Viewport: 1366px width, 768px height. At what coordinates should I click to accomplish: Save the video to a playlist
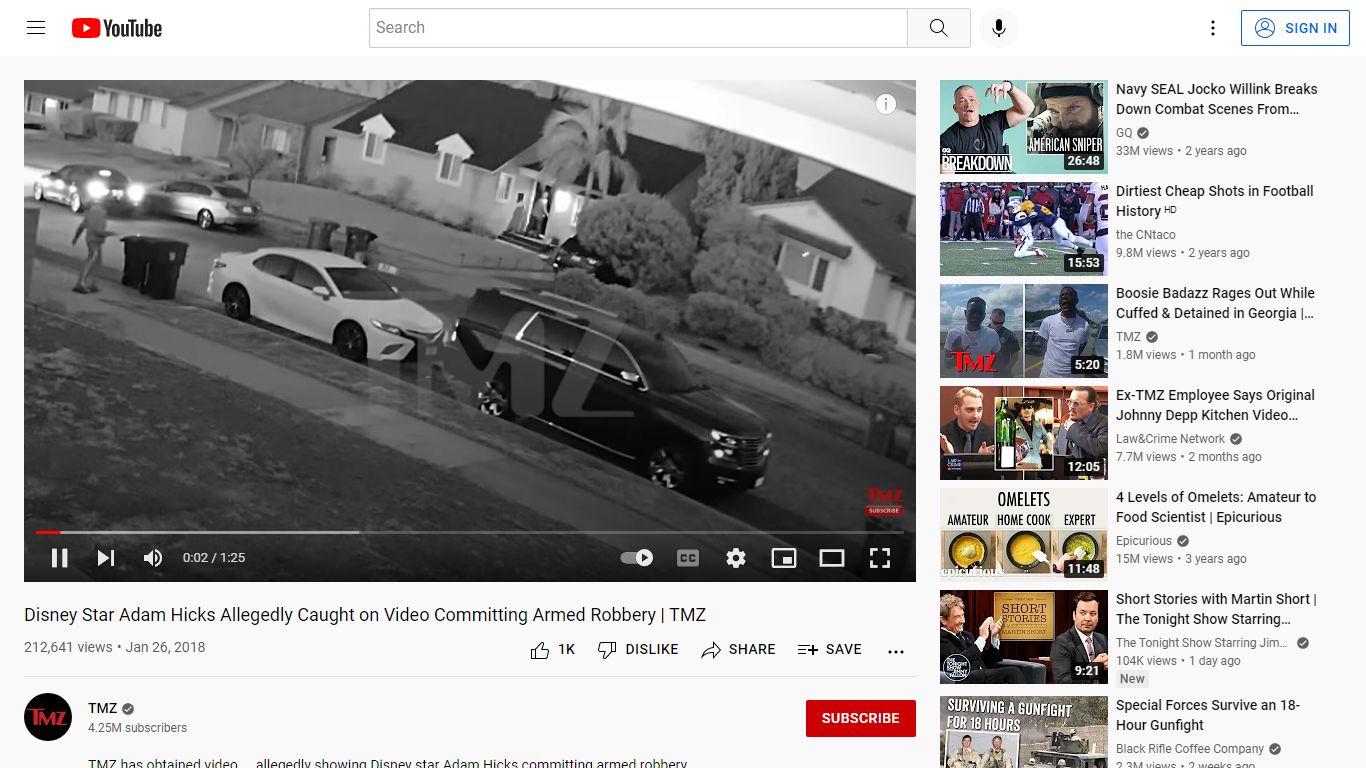click(829, 650)
